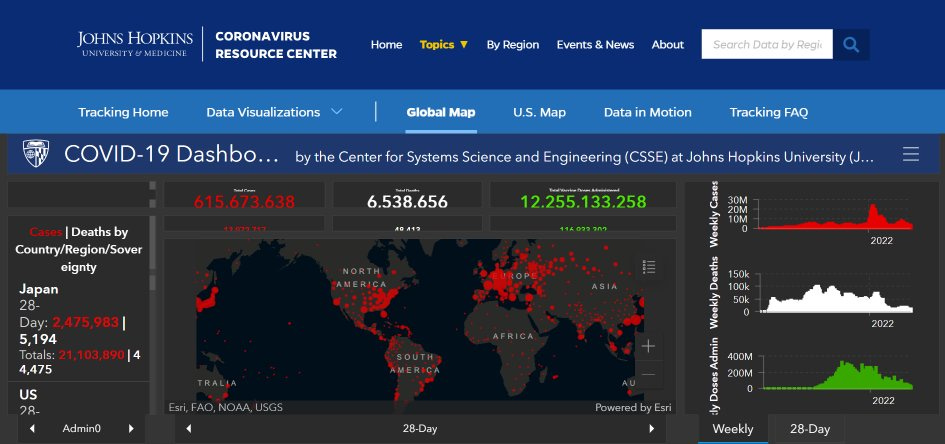Open Tracking FAQ tab
This screenshot has width=945, height=444.
tap(769, 112)
